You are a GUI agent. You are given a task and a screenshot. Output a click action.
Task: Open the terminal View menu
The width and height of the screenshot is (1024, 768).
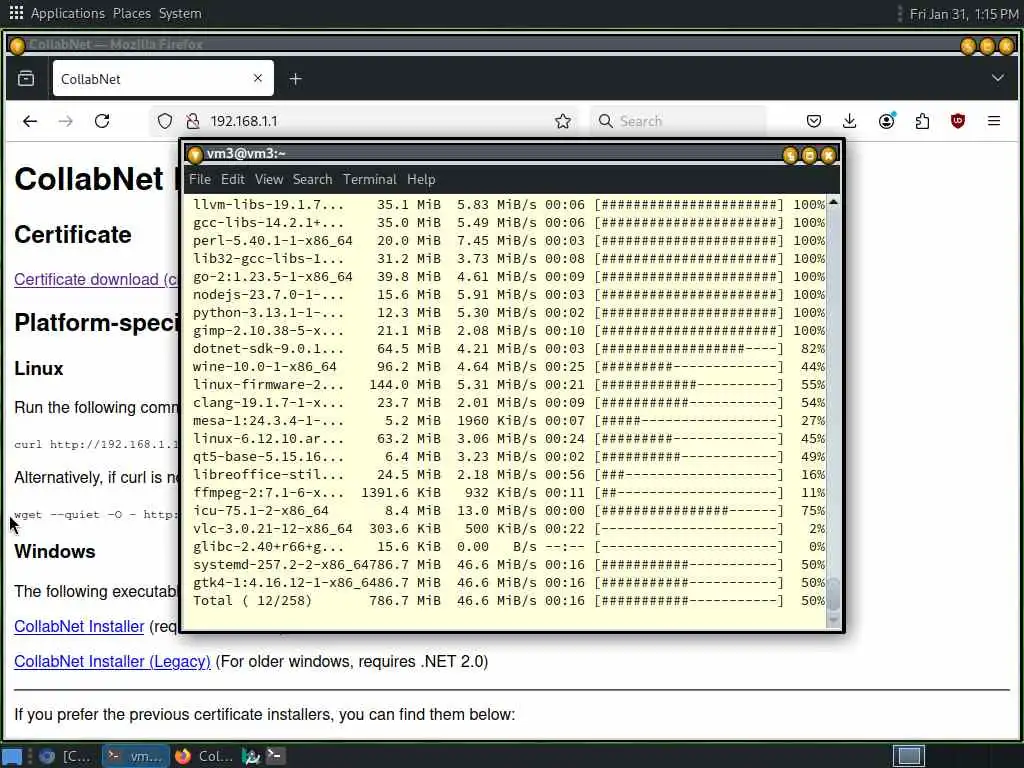point(268,180)
